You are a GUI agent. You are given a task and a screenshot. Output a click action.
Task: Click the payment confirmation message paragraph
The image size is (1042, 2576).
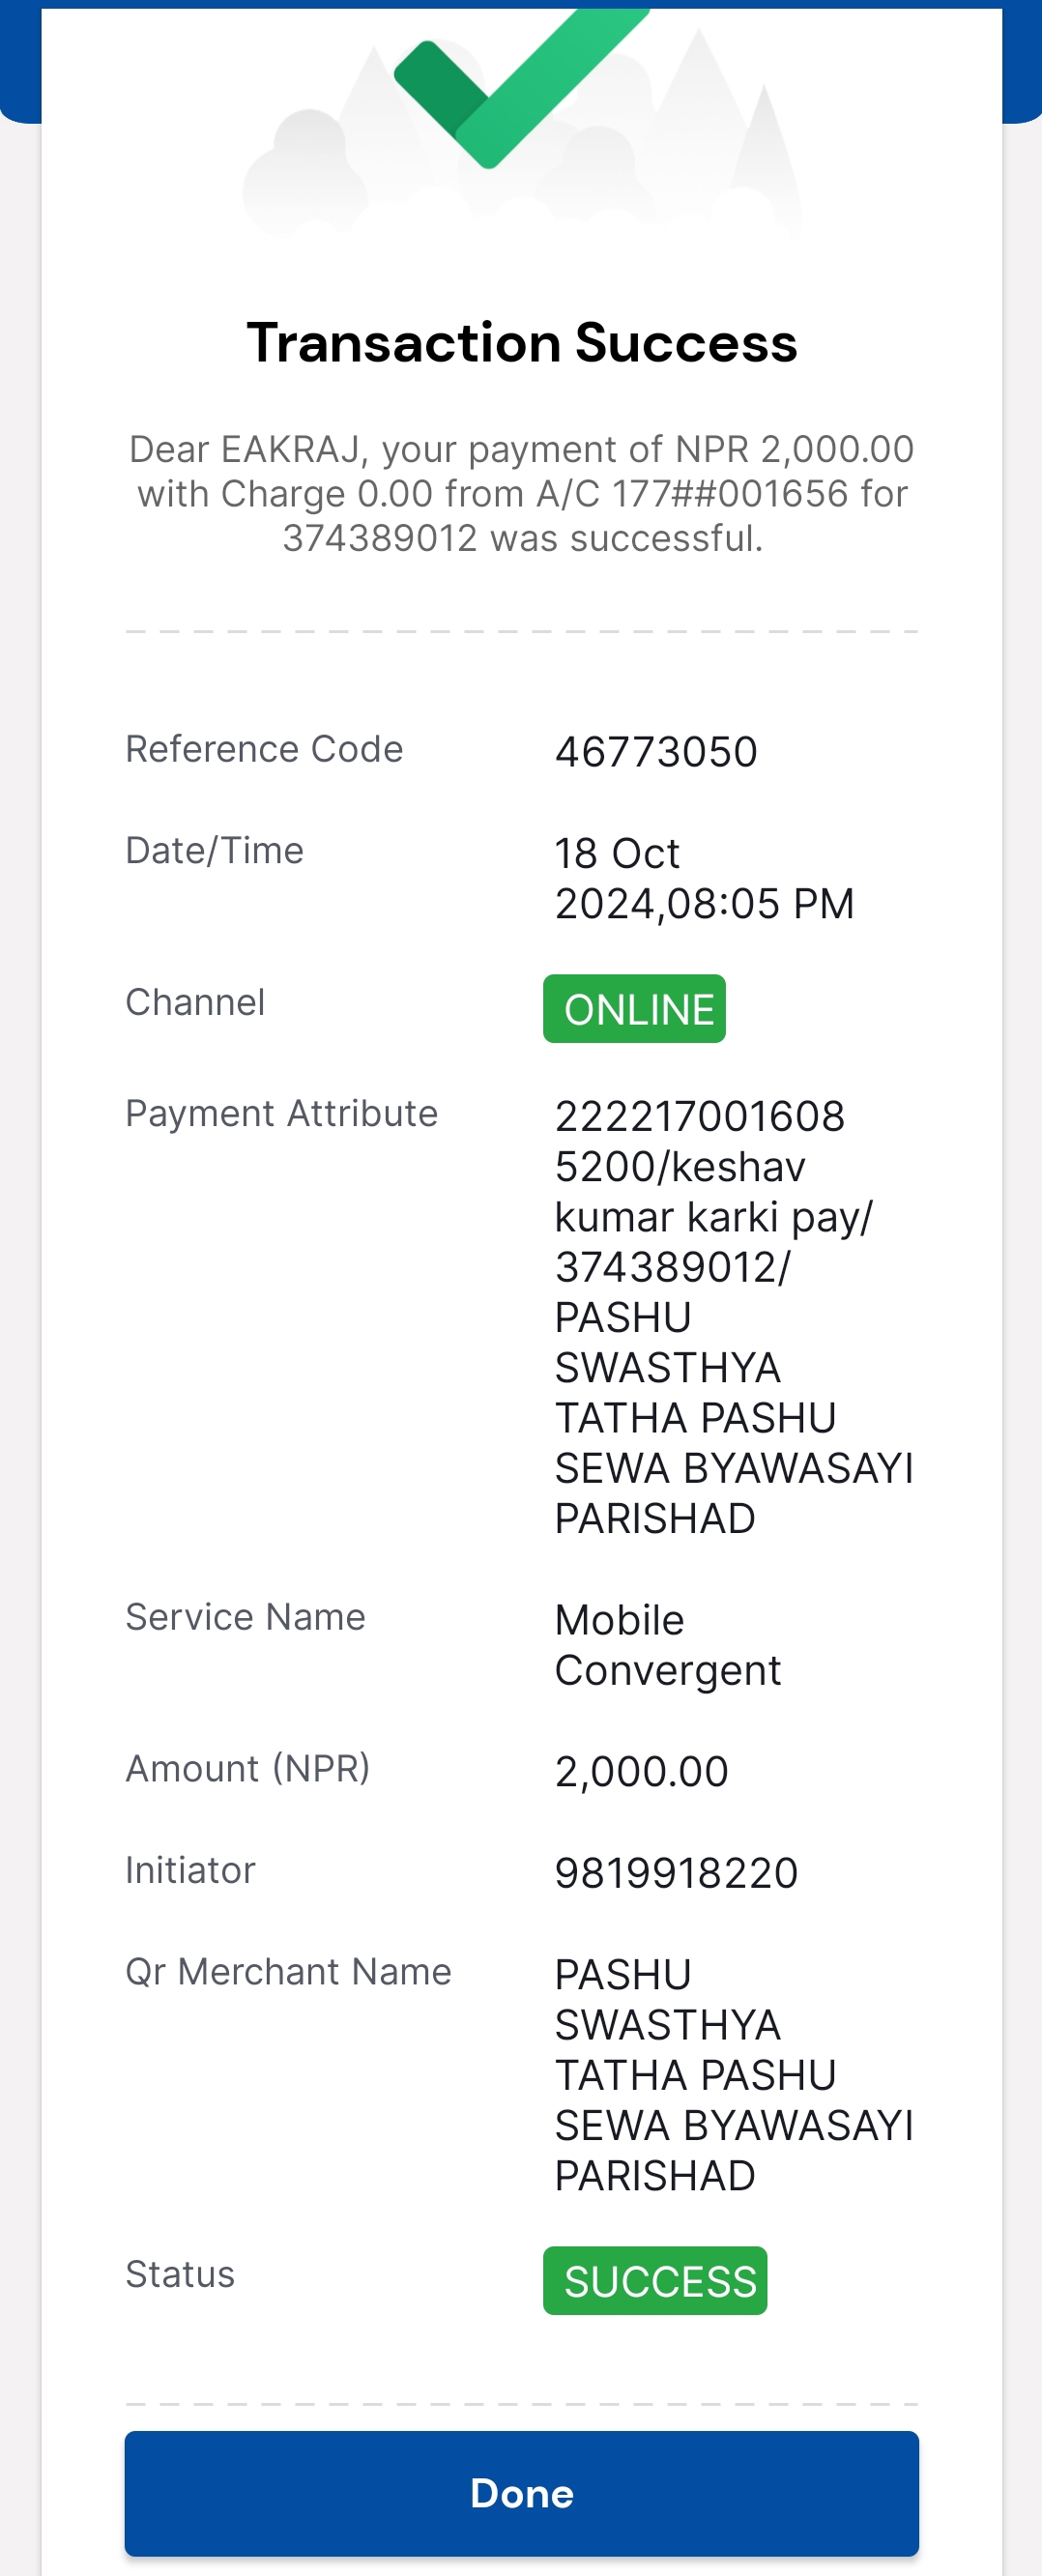point(521,494)
